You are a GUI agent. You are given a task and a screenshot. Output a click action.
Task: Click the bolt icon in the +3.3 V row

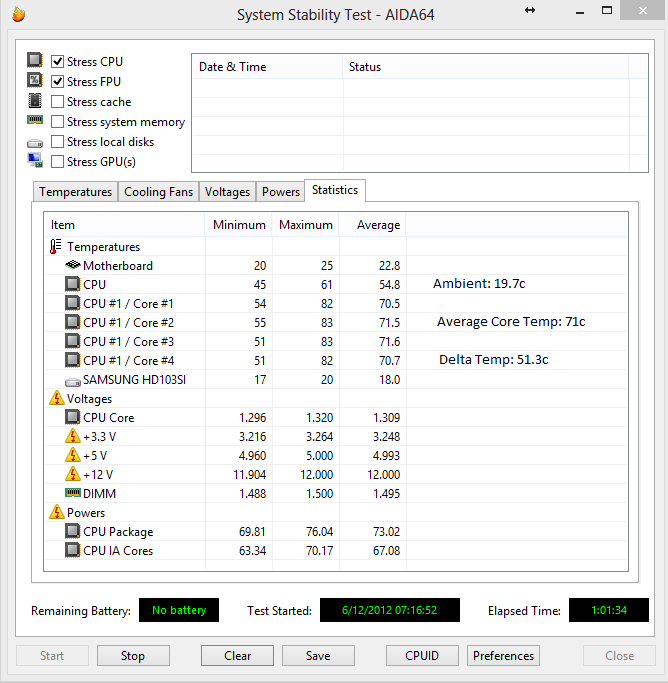point(73,436)
